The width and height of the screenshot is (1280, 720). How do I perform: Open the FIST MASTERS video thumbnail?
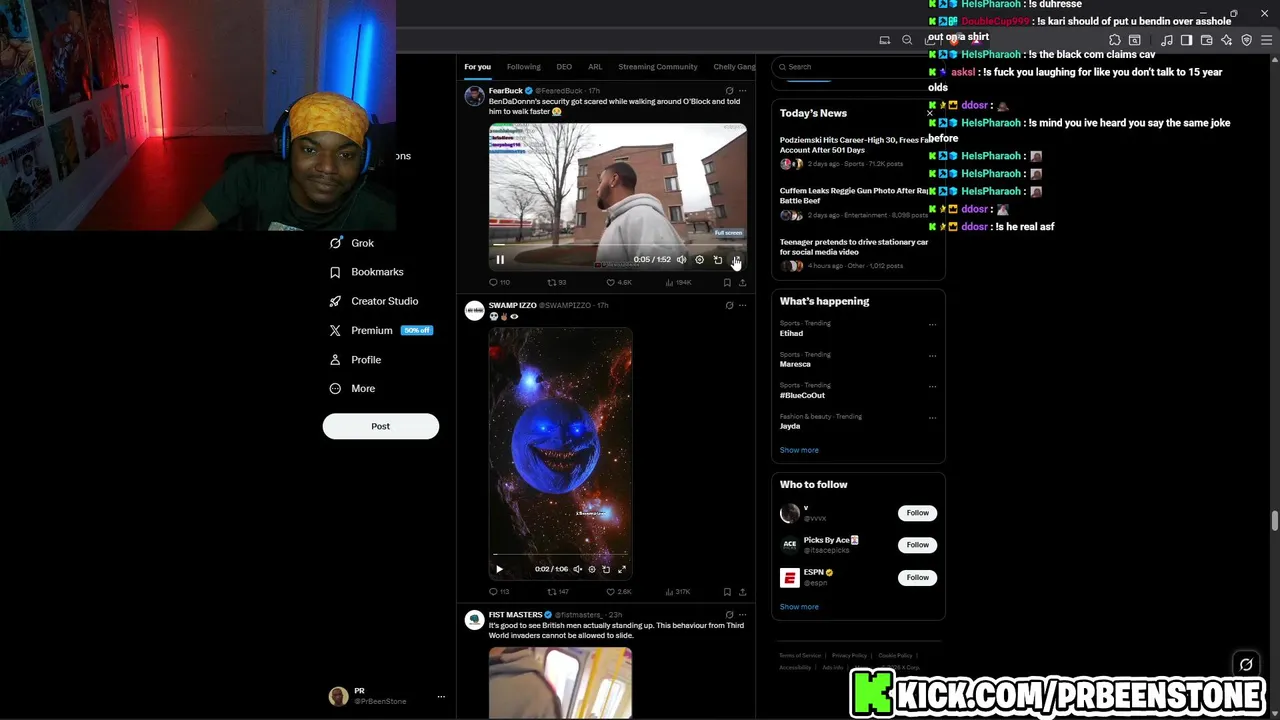coord(560,683)
